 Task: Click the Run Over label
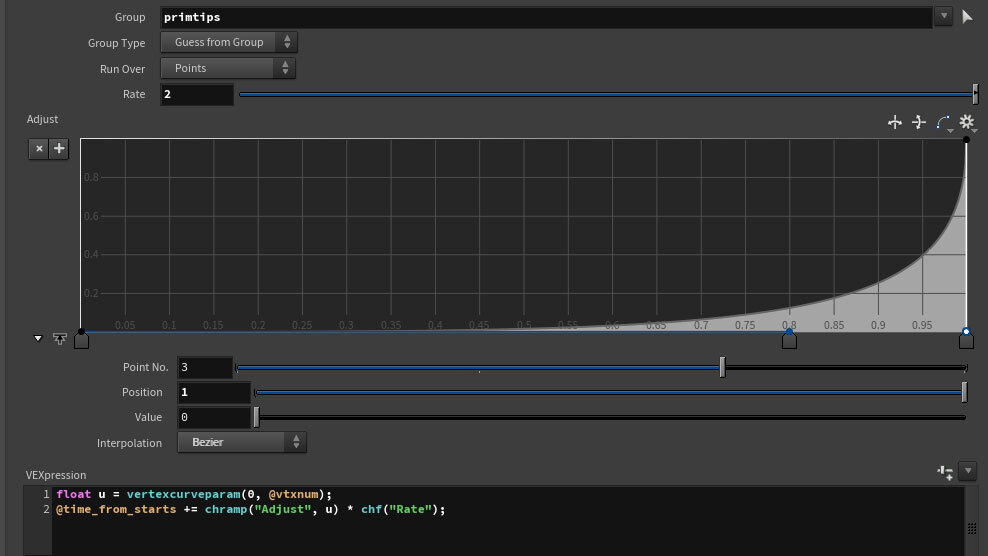coord(122,69)
